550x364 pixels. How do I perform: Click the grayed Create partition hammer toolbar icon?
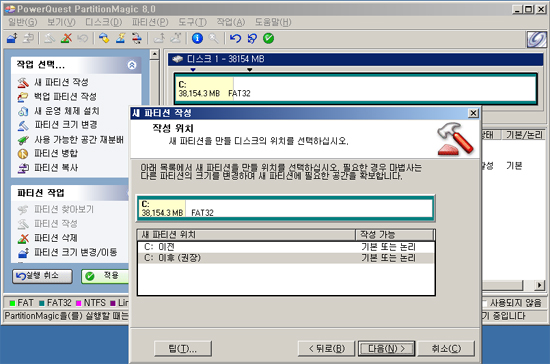[x=49, y=38]
